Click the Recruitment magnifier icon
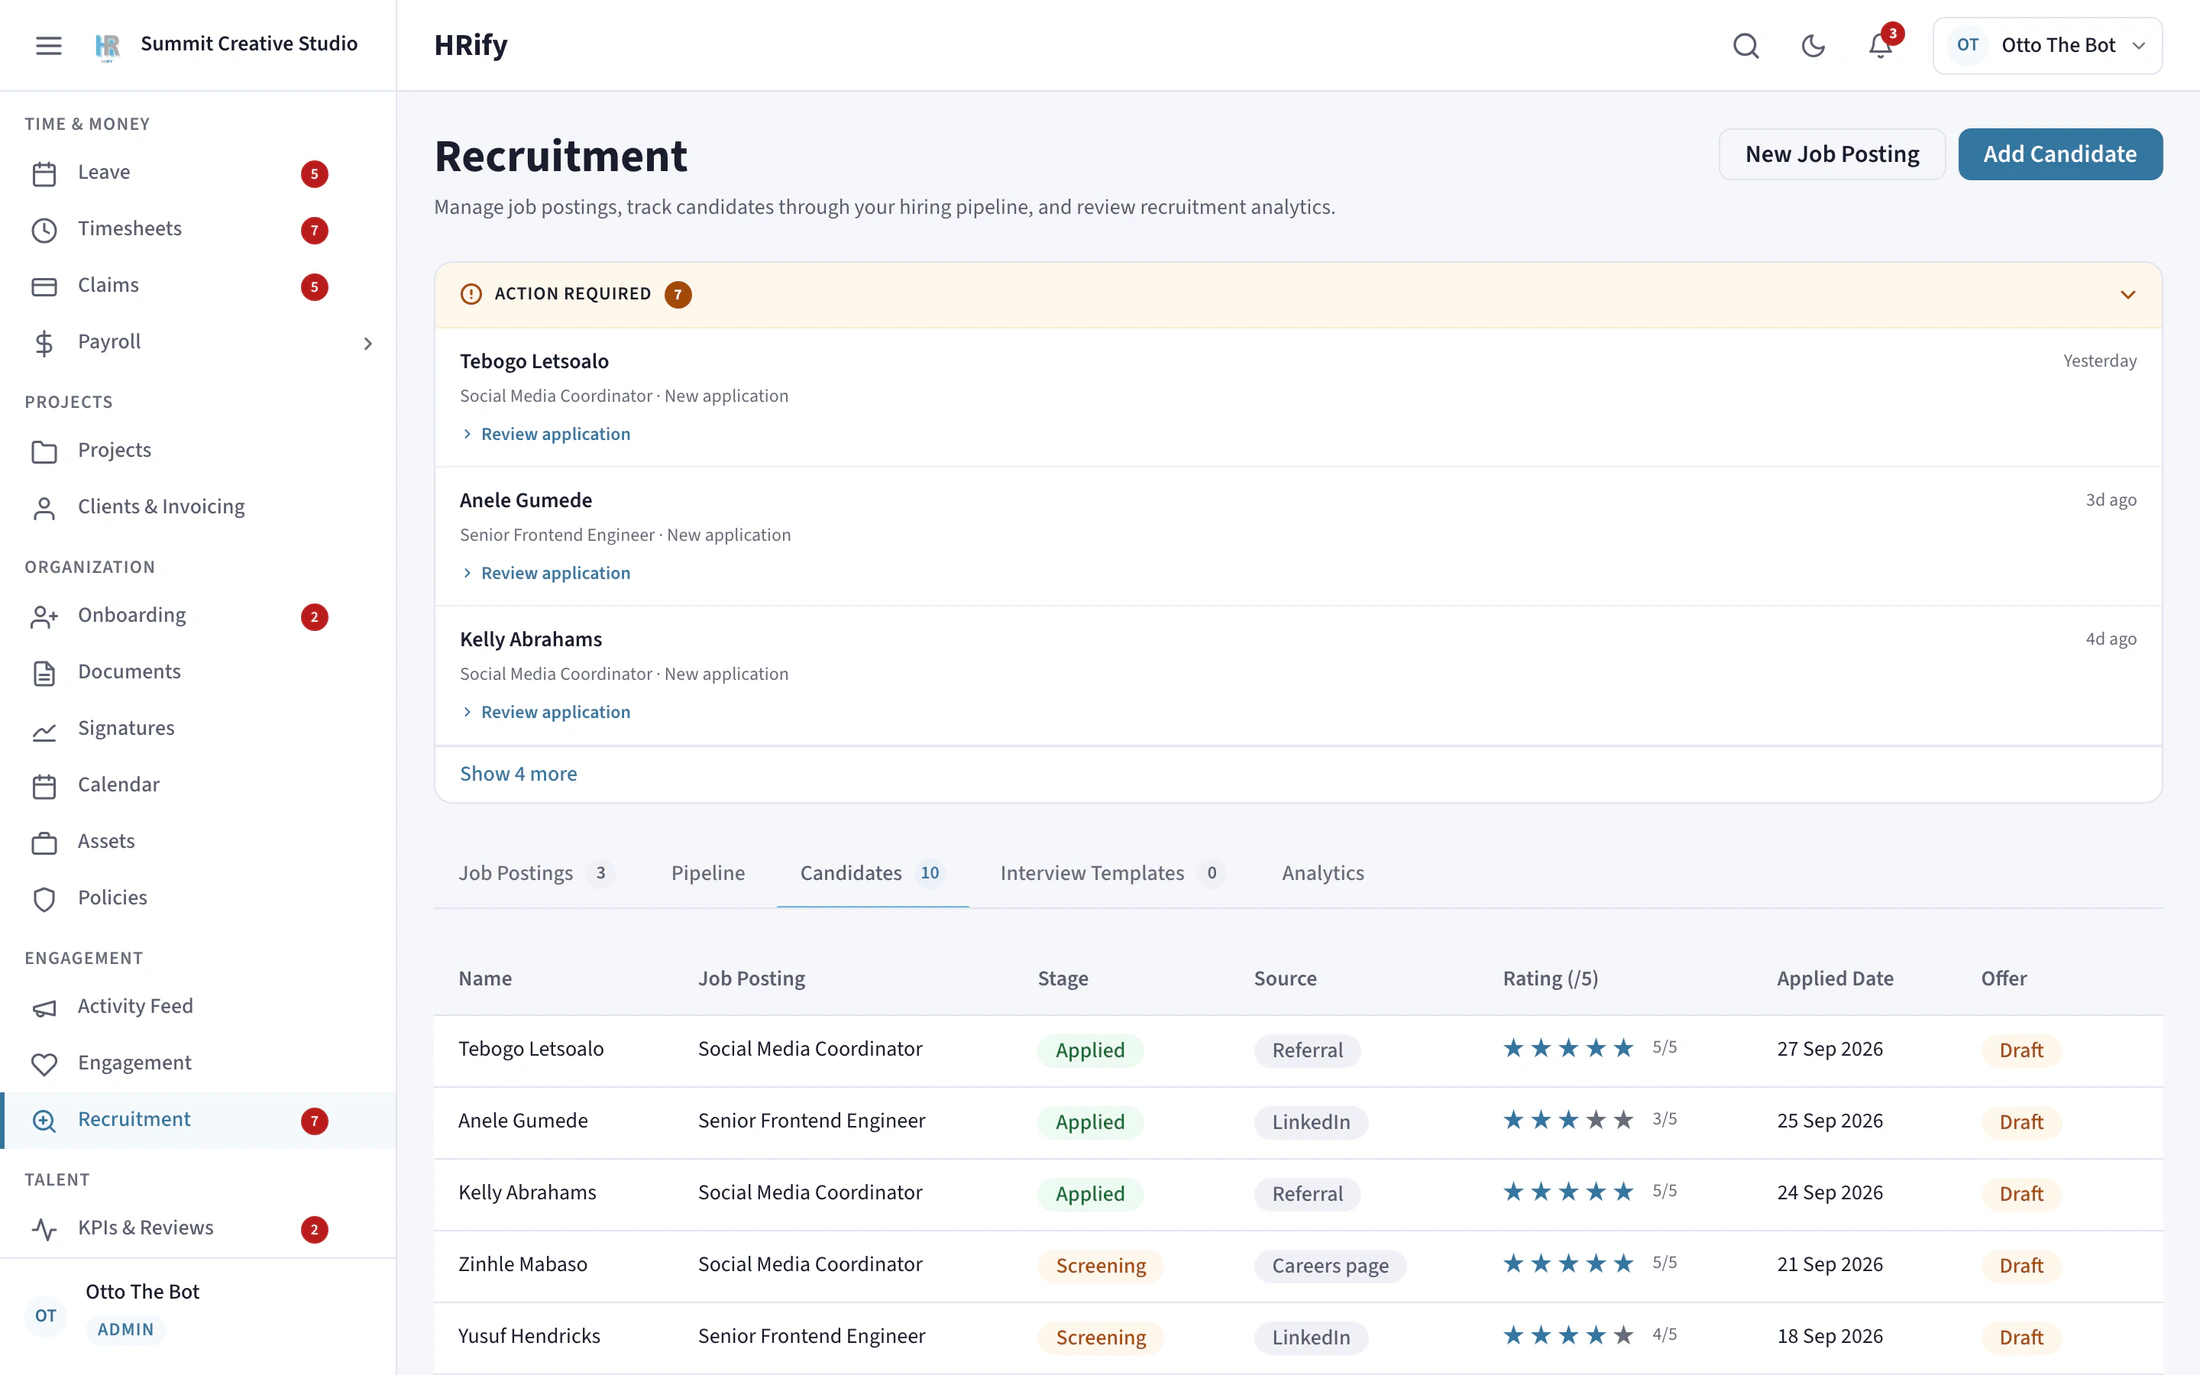Viewport: 2200px width, 1375px height. point(44,1121)
